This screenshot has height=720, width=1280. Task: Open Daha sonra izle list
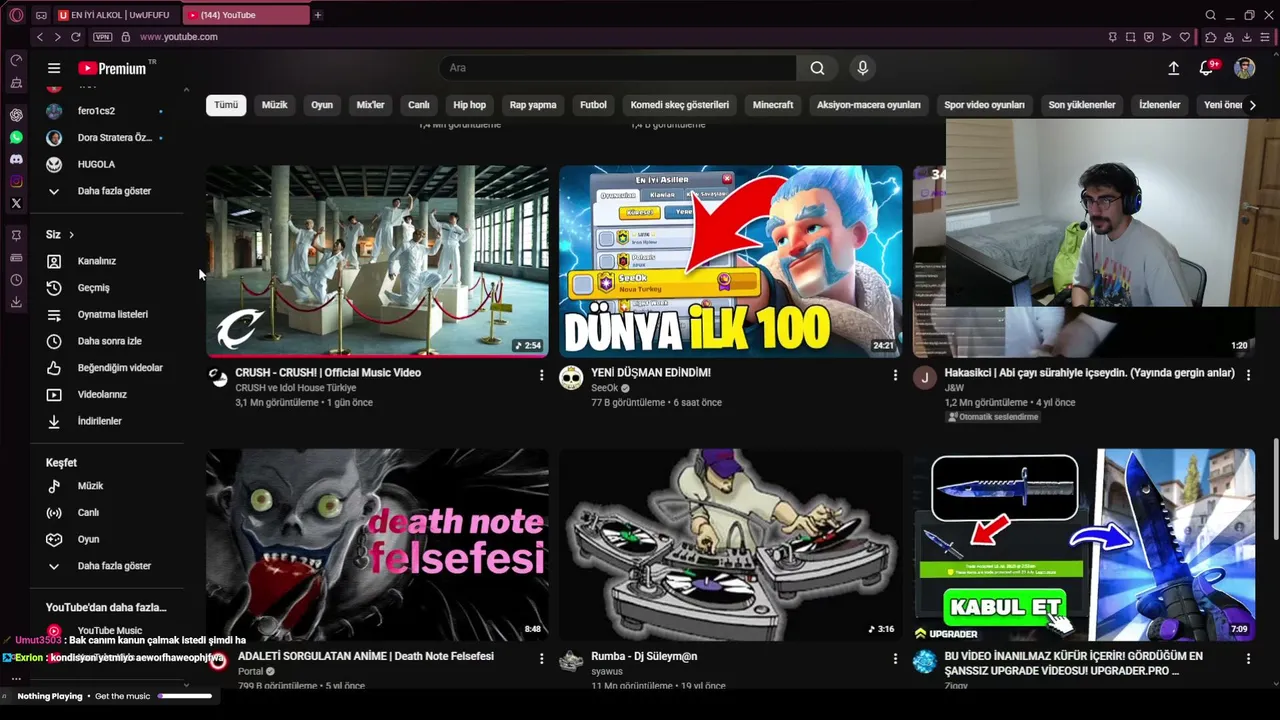pyautogui.click(x=110, y=341)
